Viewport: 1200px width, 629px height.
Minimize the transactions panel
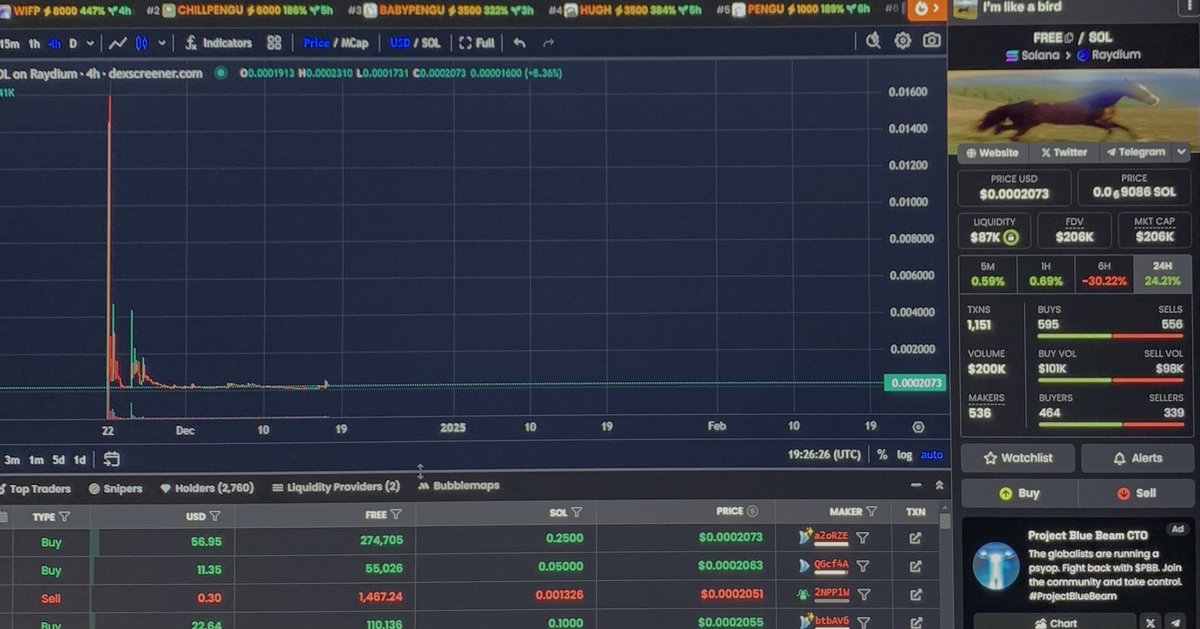[915, 485]
